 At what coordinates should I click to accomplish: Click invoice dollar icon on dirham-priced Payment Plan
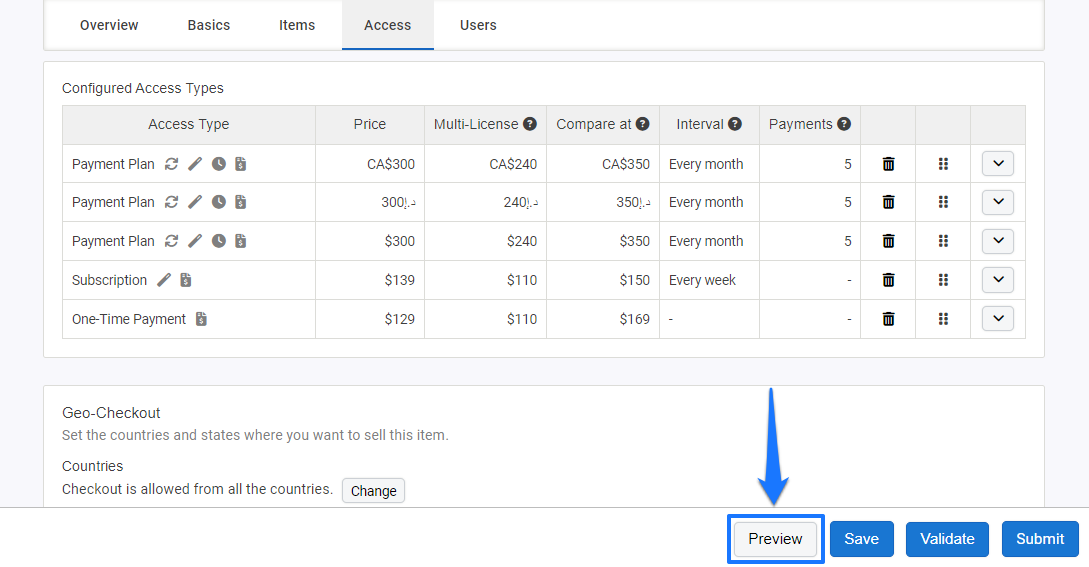(241, 202)
